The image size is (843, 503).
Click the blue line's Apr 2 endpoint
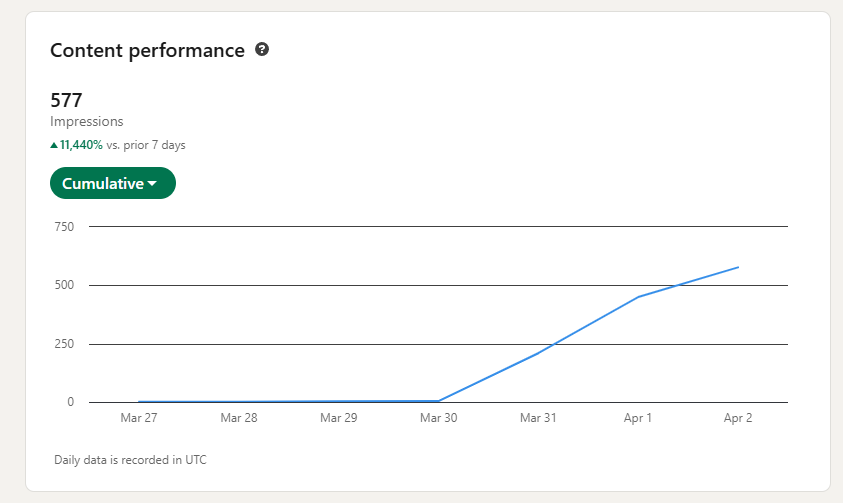(738, 267)
